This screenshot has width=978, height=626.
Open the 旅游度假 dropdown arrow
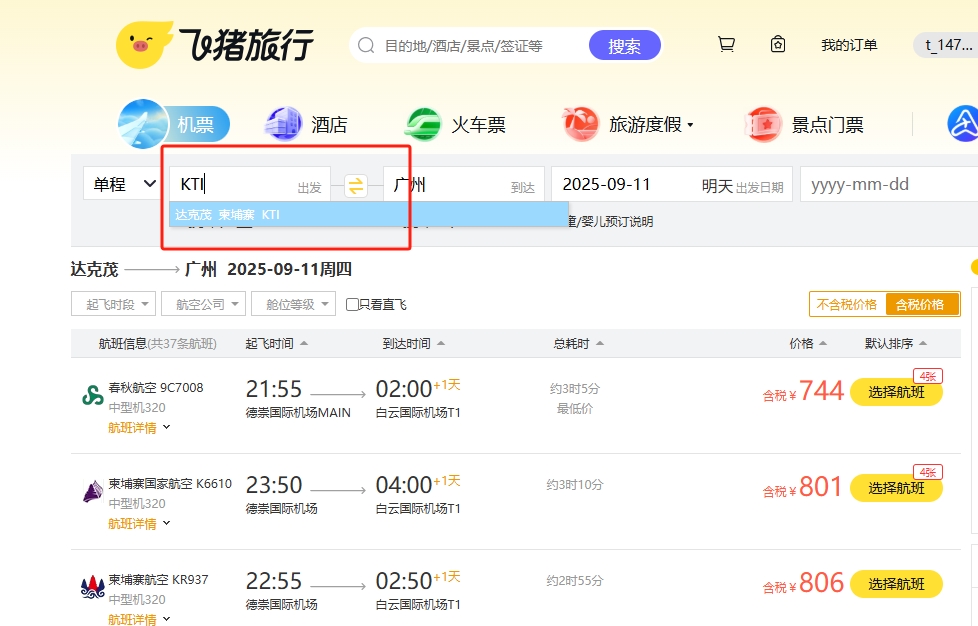point(690,125)
